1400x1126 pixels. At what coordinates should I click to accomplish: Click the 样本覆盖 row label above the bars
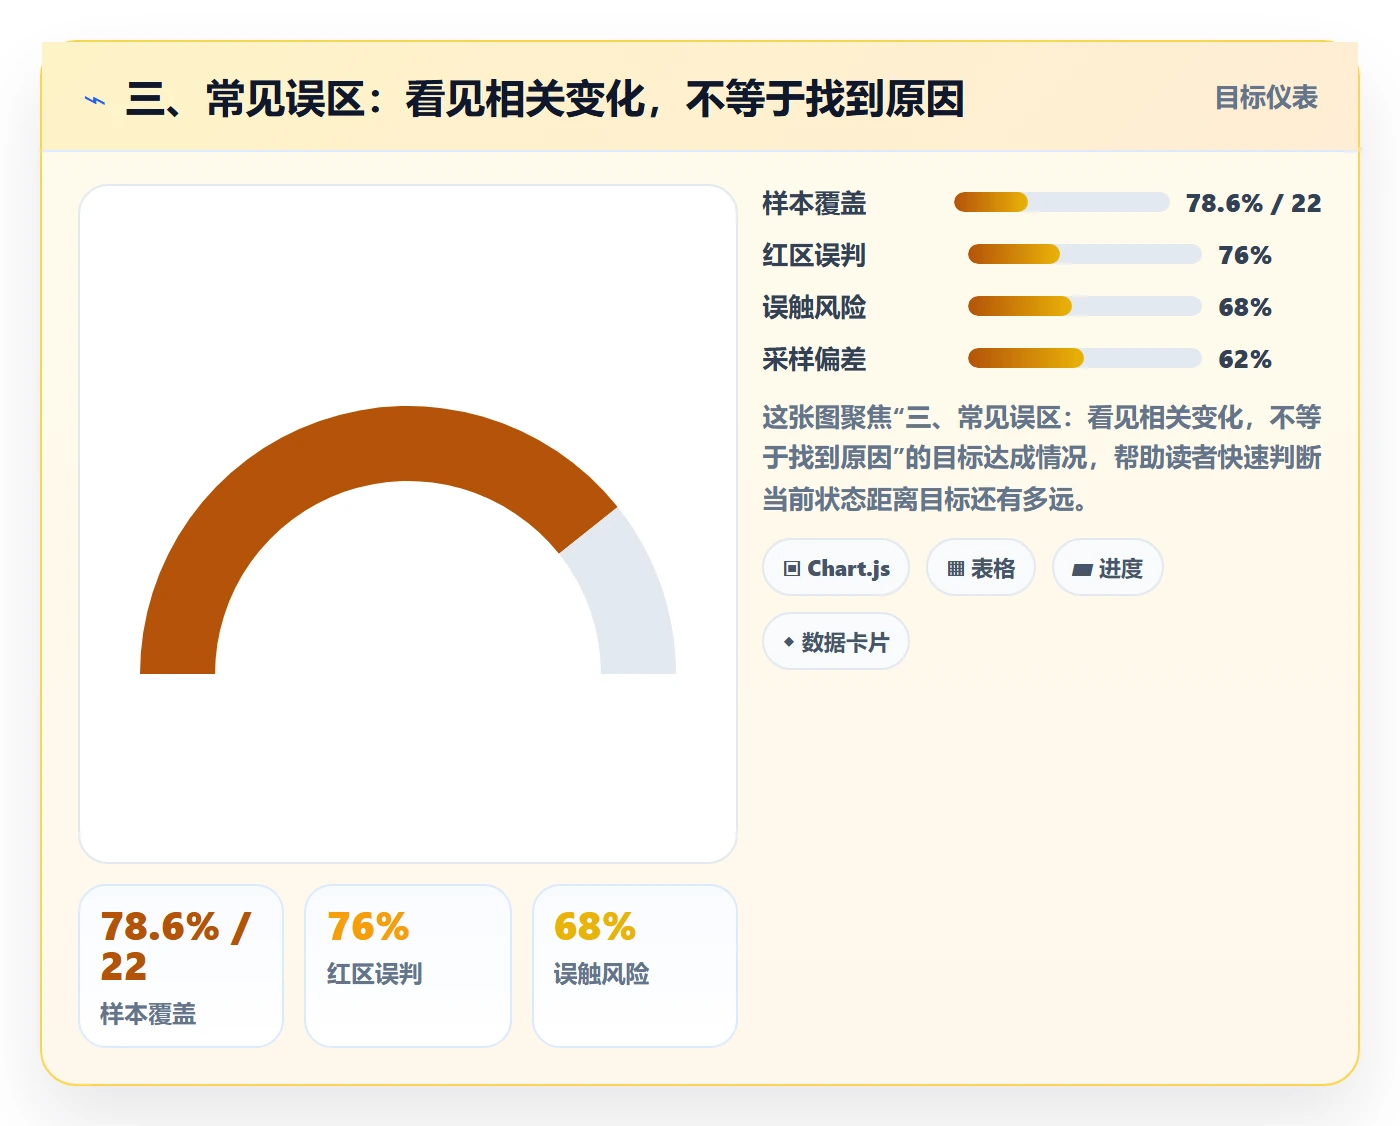pyautogui.click(x=814, y=203)
